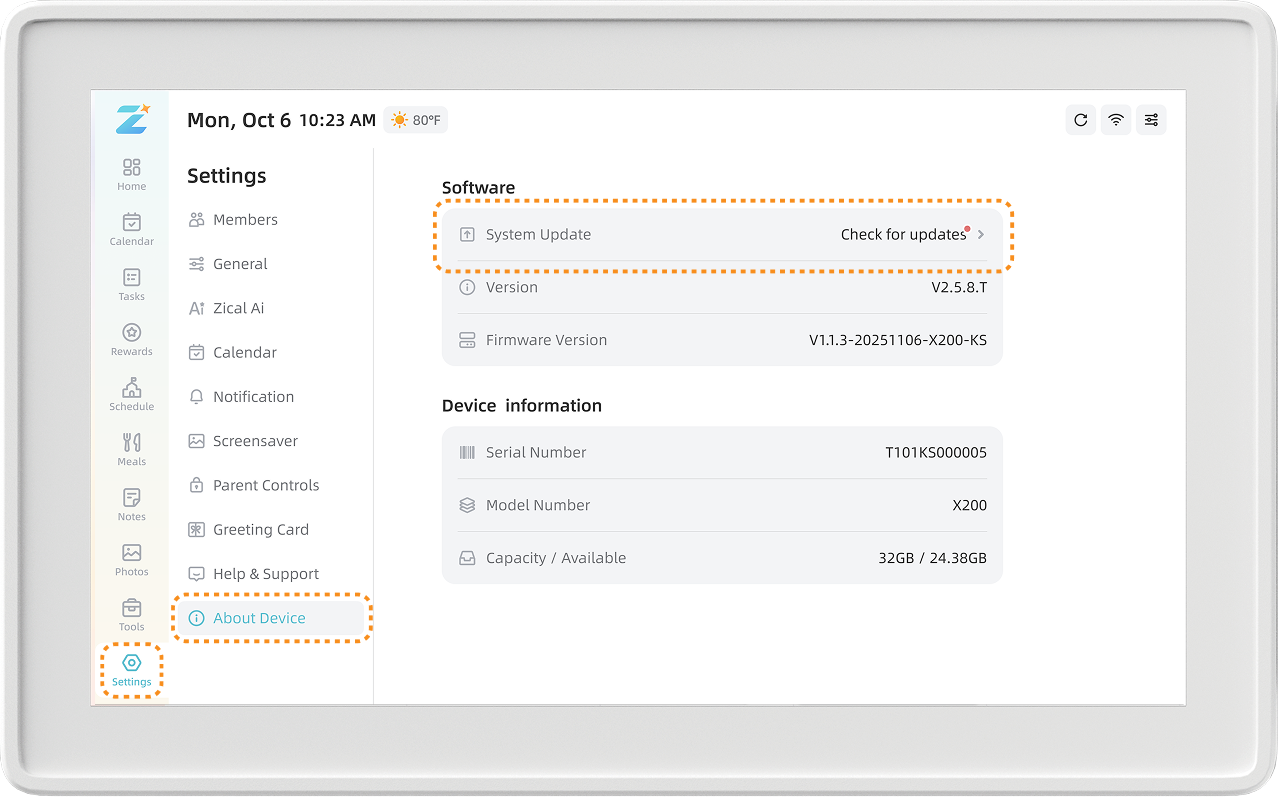Image resolution: width=1281 pixels, height=799 pixels.
Task: Click the 80°F weather widget
Action: [416, 120]
